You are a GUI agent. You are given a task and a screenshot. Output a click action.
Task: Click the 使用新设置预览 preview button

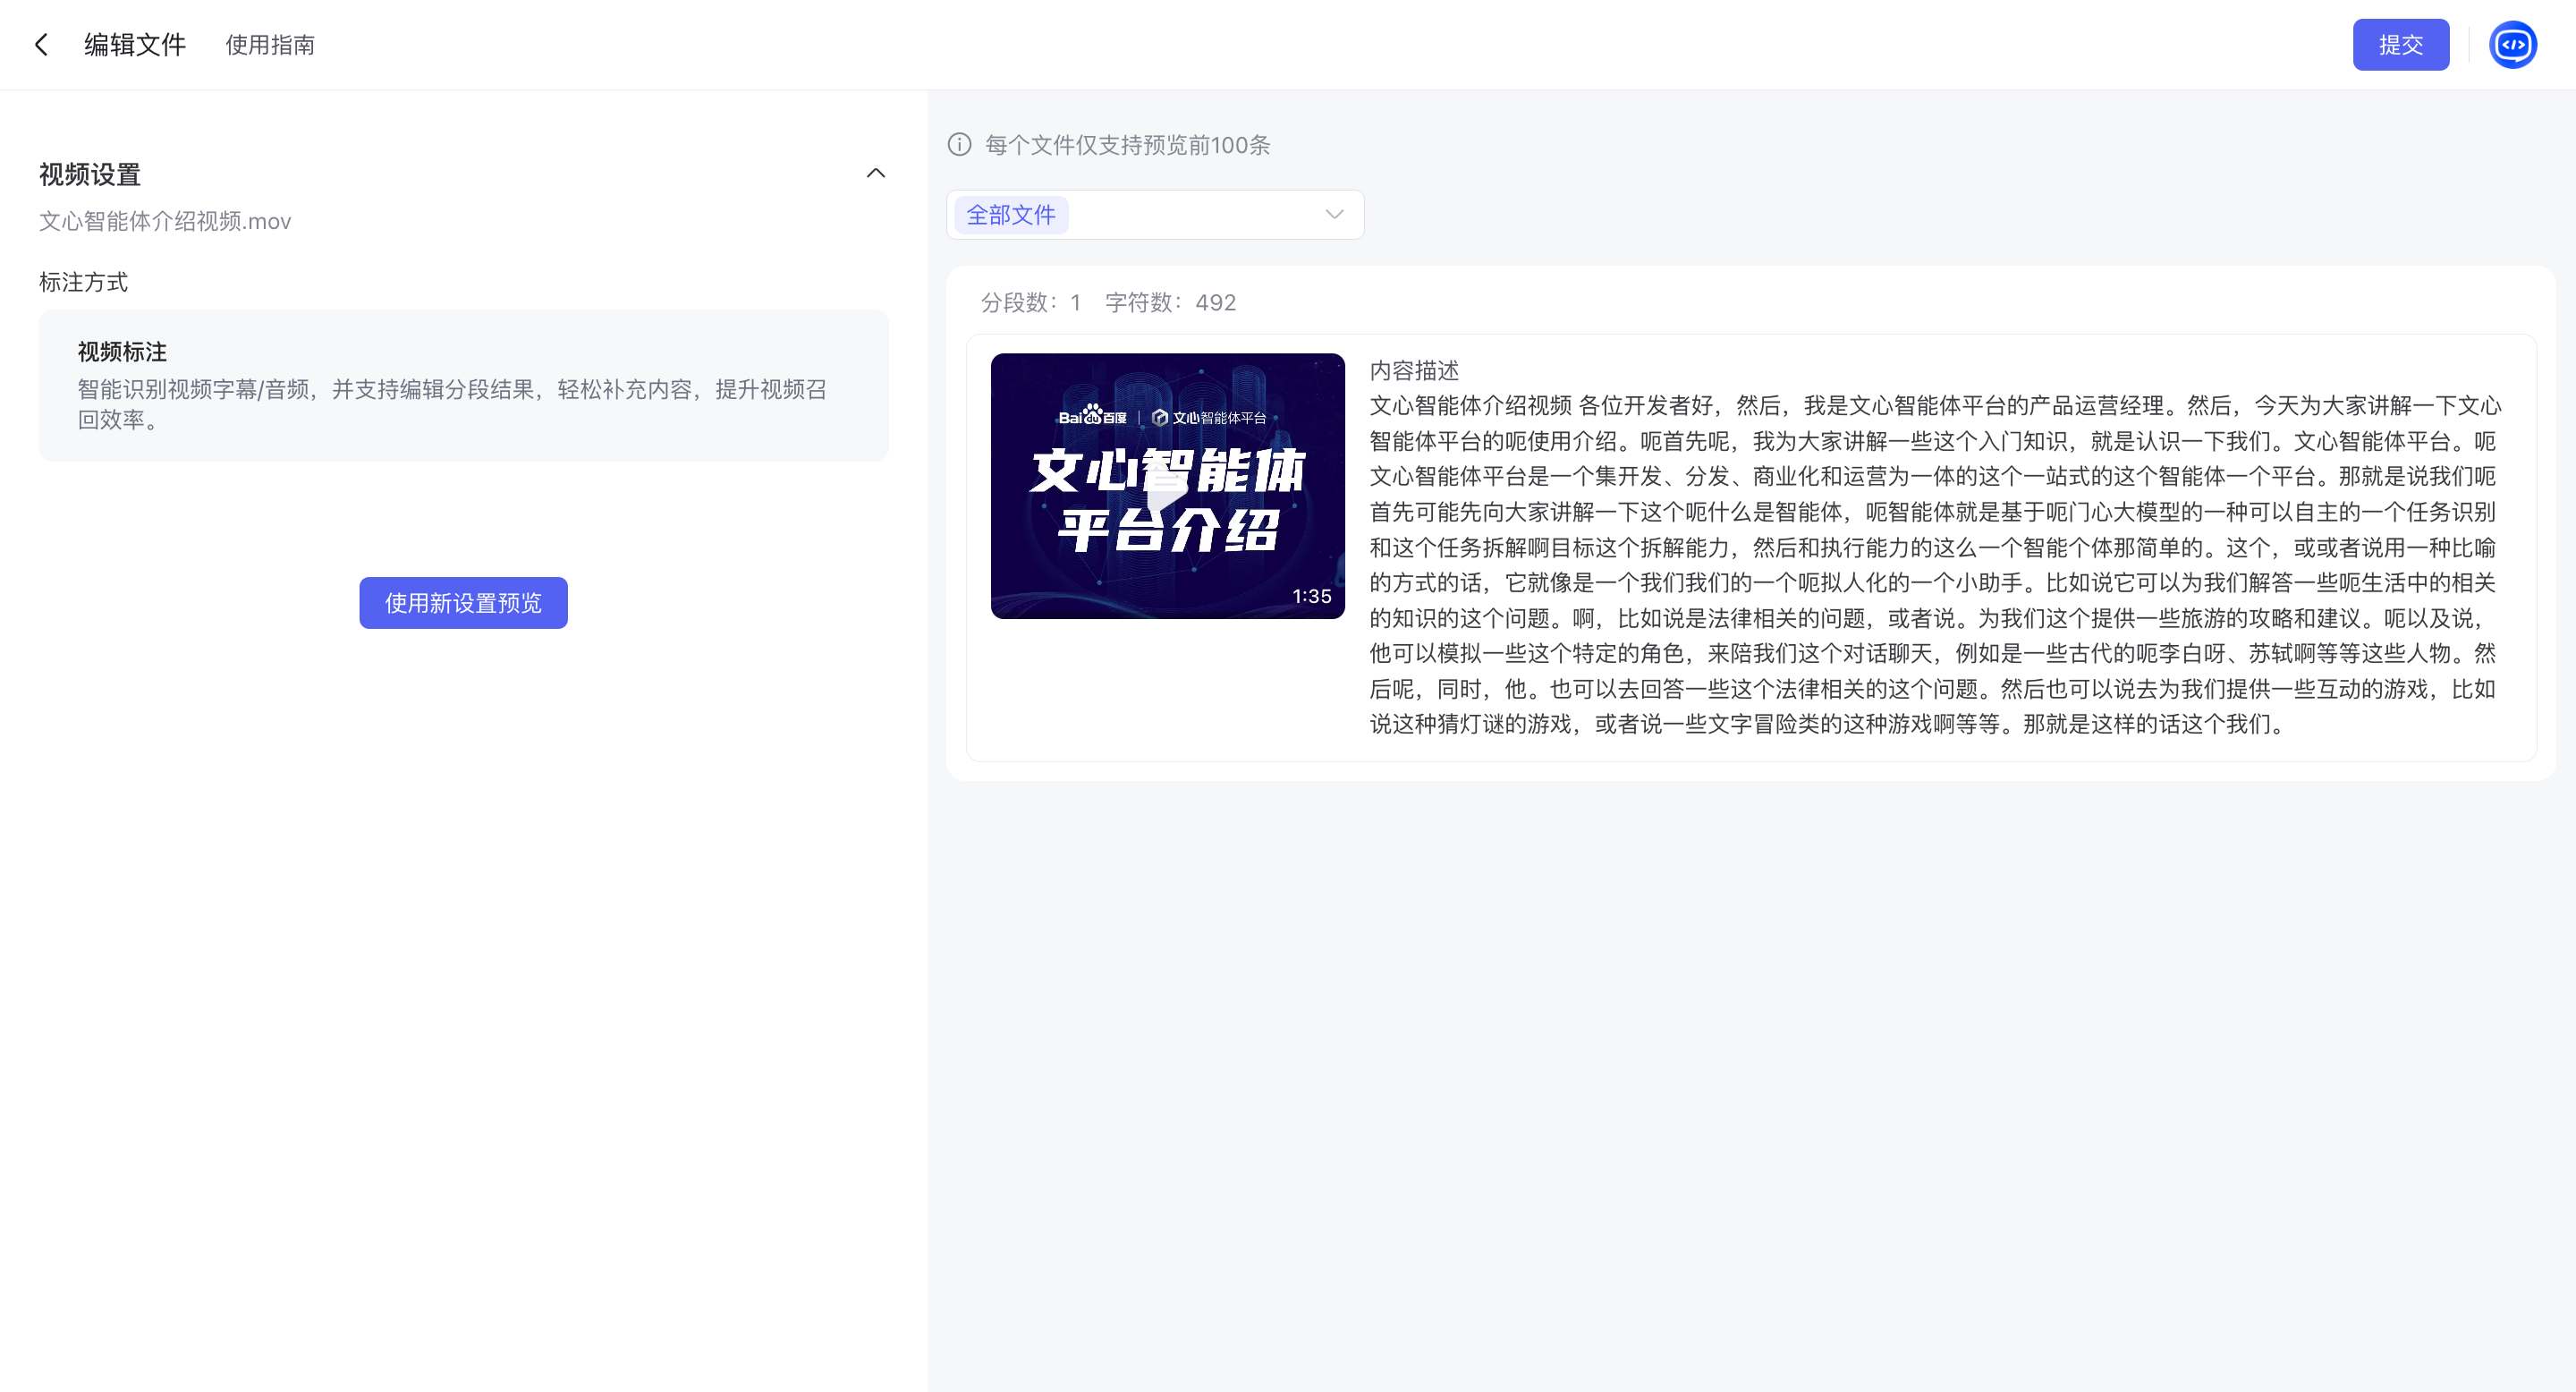click(463, 603)
